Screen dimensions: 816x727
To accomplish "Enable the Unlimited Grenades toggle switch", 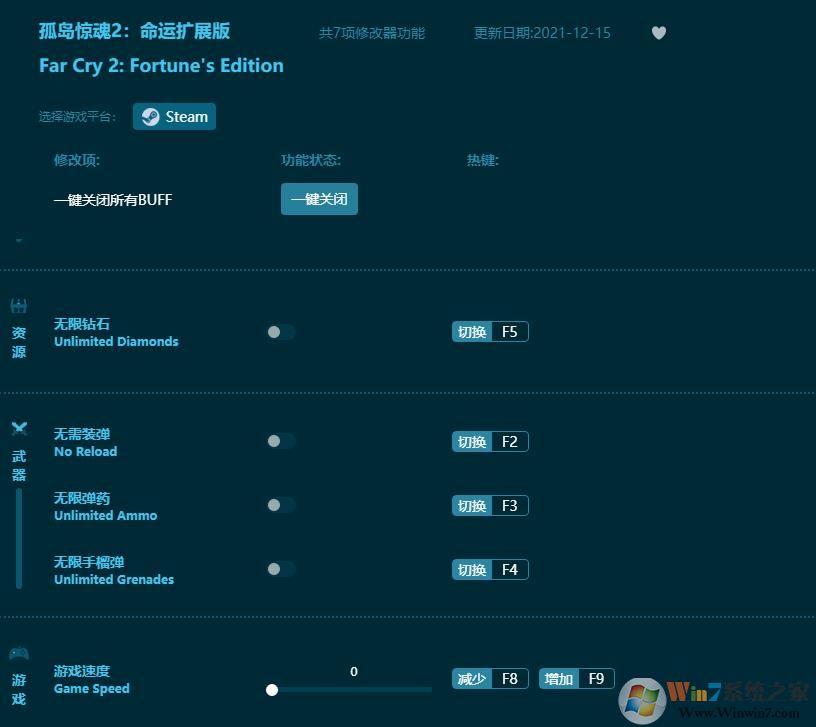I will (281, 569).
